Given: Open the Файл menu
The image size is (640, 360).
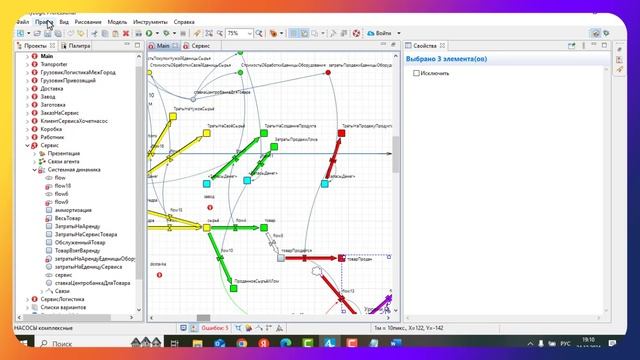Looking at the screenshot, I should point(22,22).
